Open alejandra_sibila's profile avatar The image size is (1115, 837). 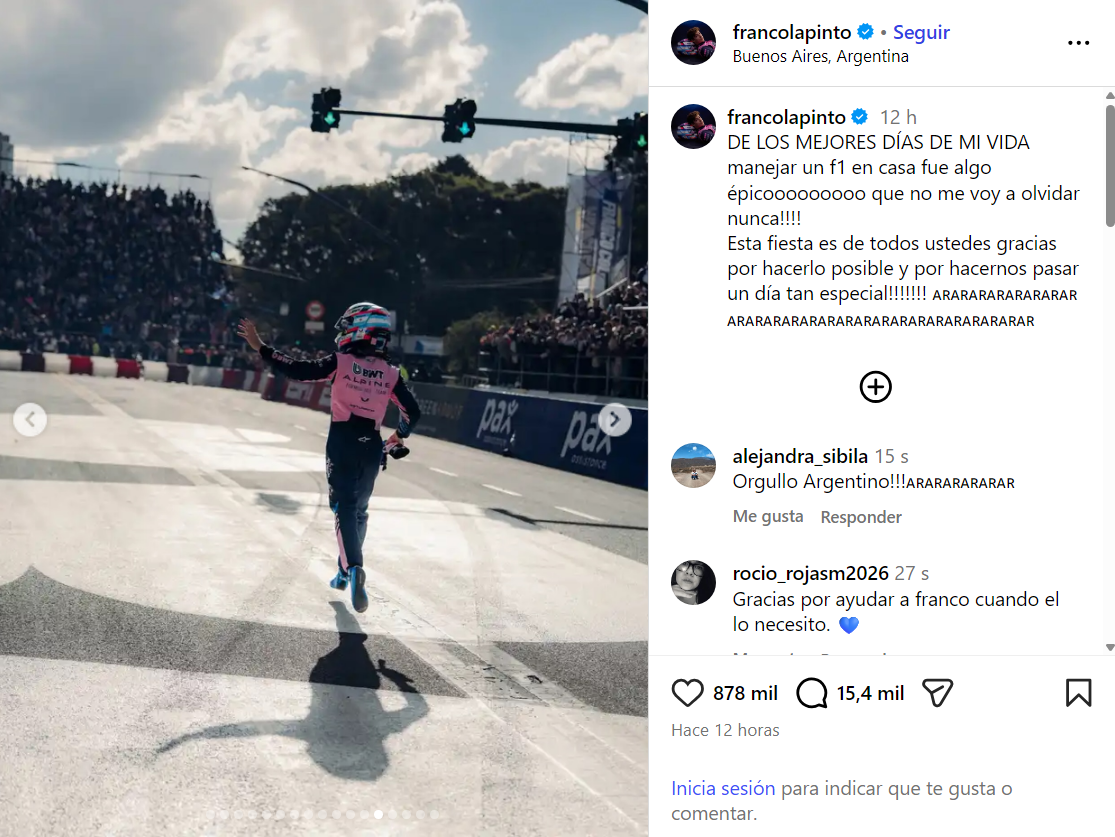pos(693,466)
